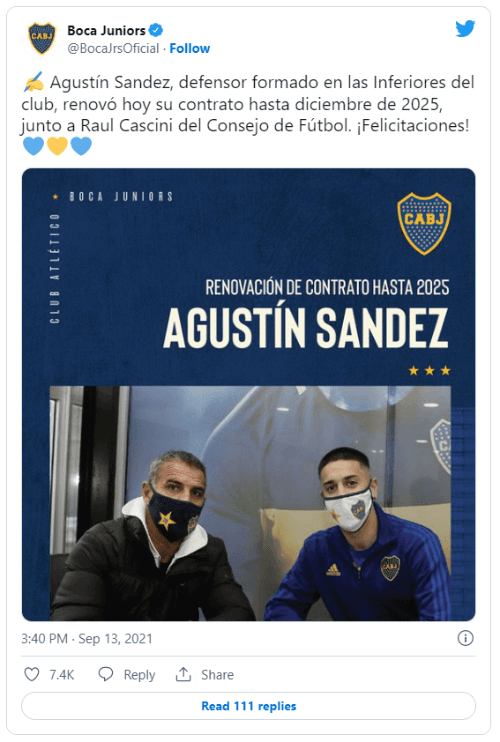
Task: Click the Share label
Action: 217,674
